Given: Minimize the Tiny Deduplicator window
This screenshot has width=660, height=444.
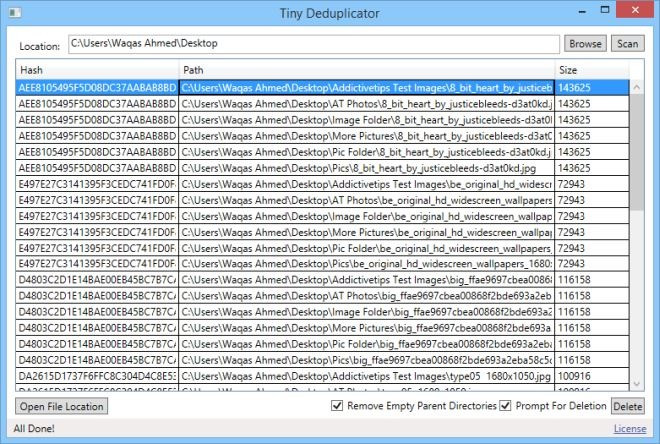Looking at the screenshot, I should [583, 11].
